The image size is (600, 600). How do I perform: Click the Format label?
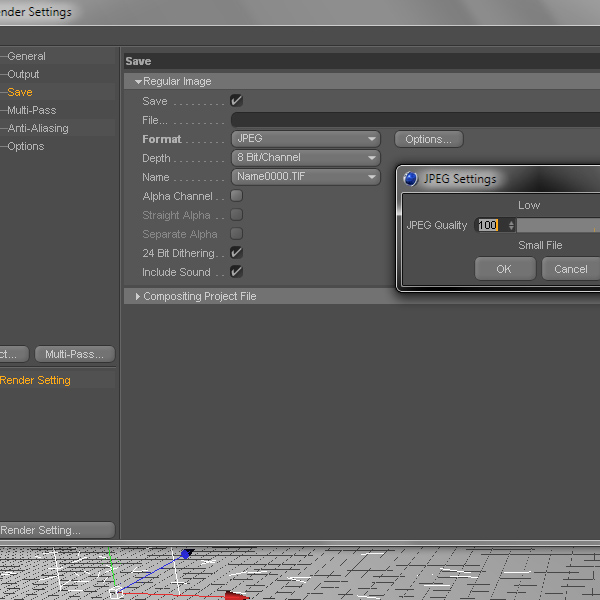[x=162, y=139]
